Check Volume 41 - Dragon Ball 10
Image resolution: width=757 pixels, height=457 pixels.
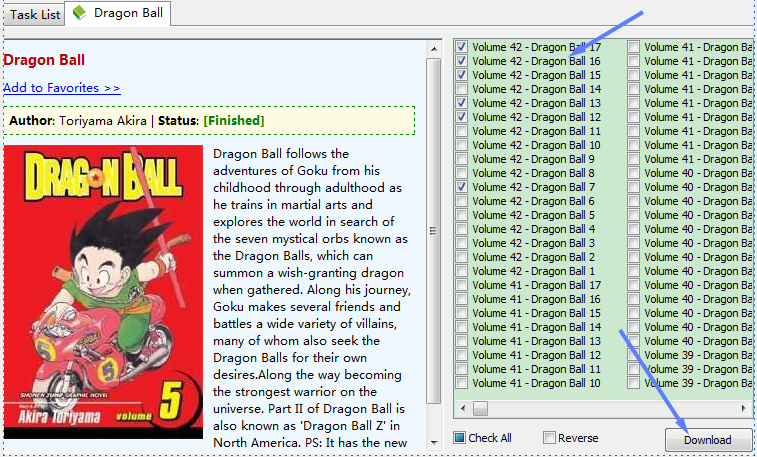tap(461, 383)
